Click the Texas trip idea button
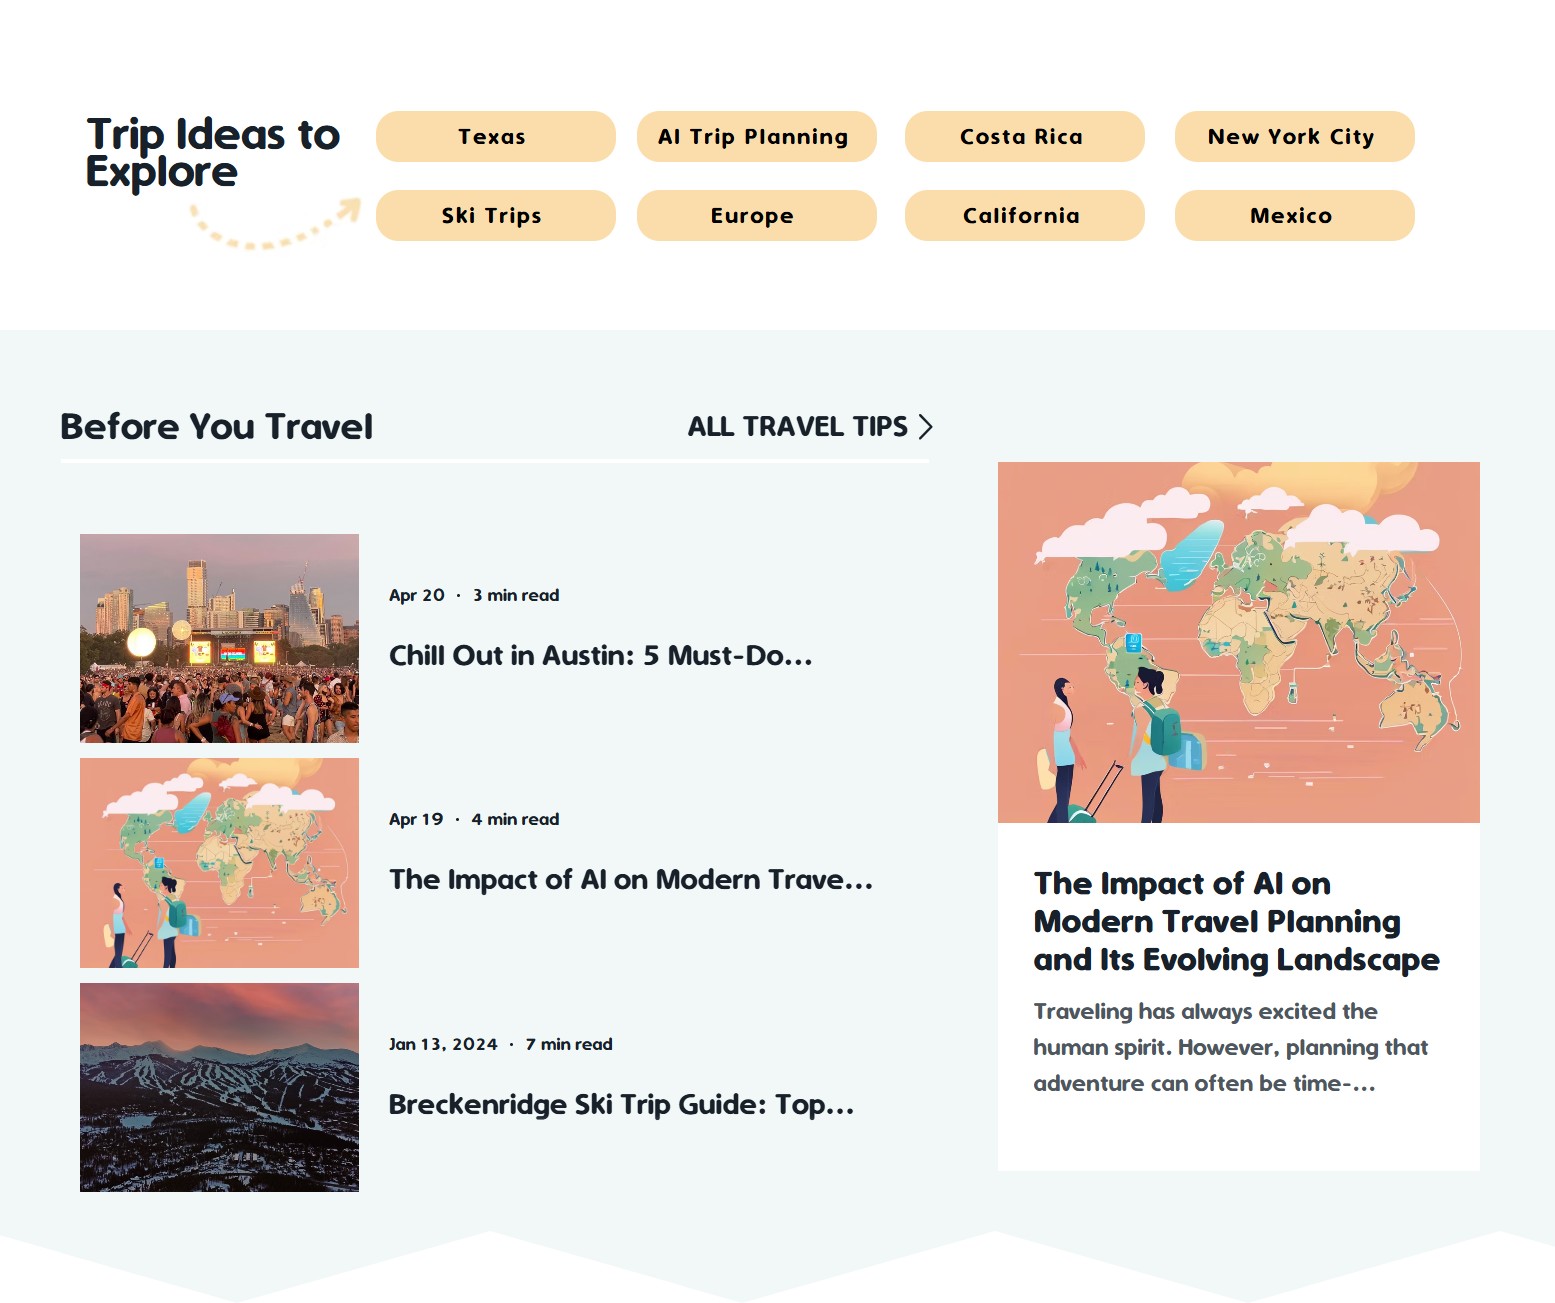This screenshot has height=1303, width=1555. 495,136
